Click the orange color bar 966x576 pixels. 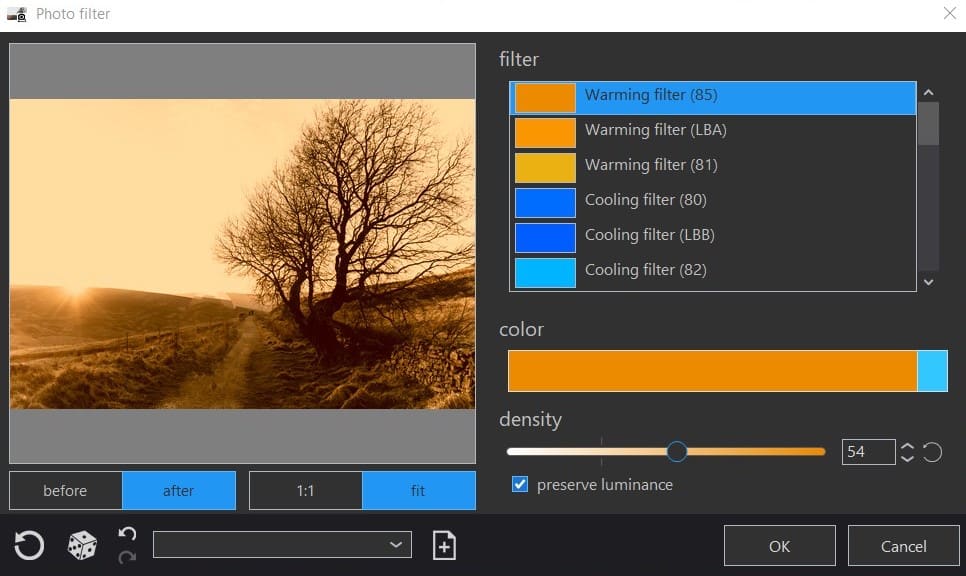pos(713,371)
